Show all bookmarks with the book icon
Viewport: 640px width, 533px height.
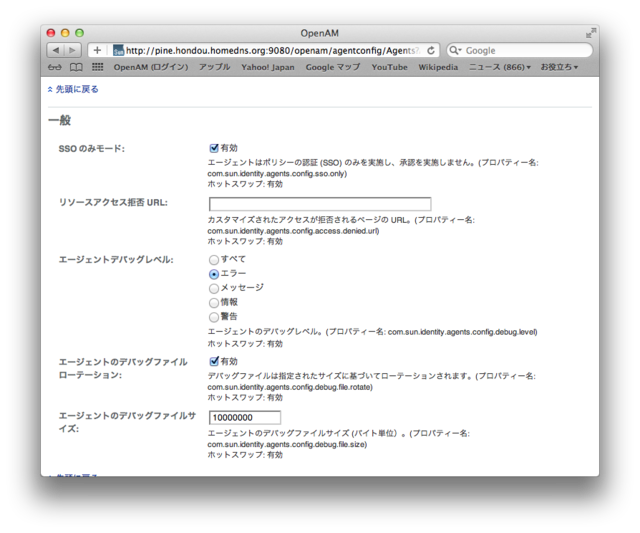[76, 67]
